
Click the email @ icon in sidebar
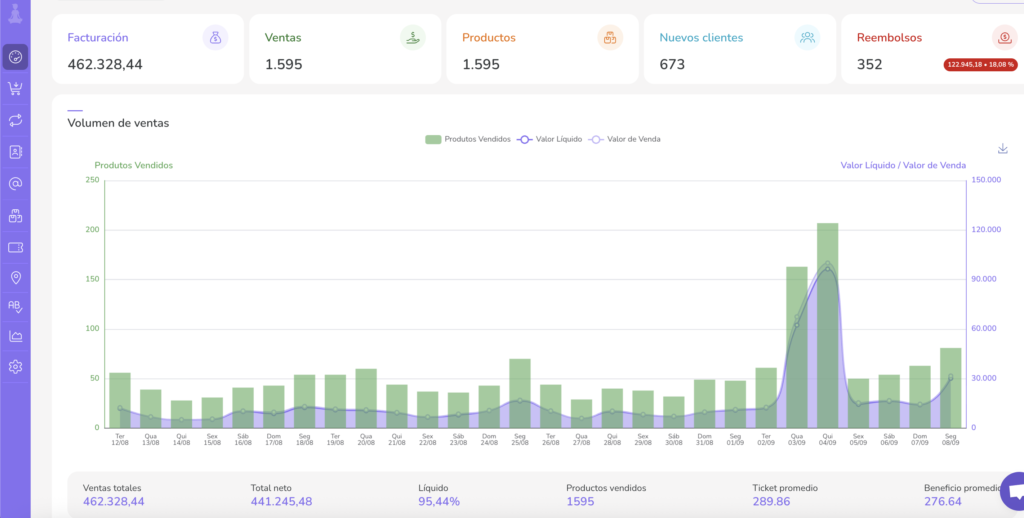point(15,184)
